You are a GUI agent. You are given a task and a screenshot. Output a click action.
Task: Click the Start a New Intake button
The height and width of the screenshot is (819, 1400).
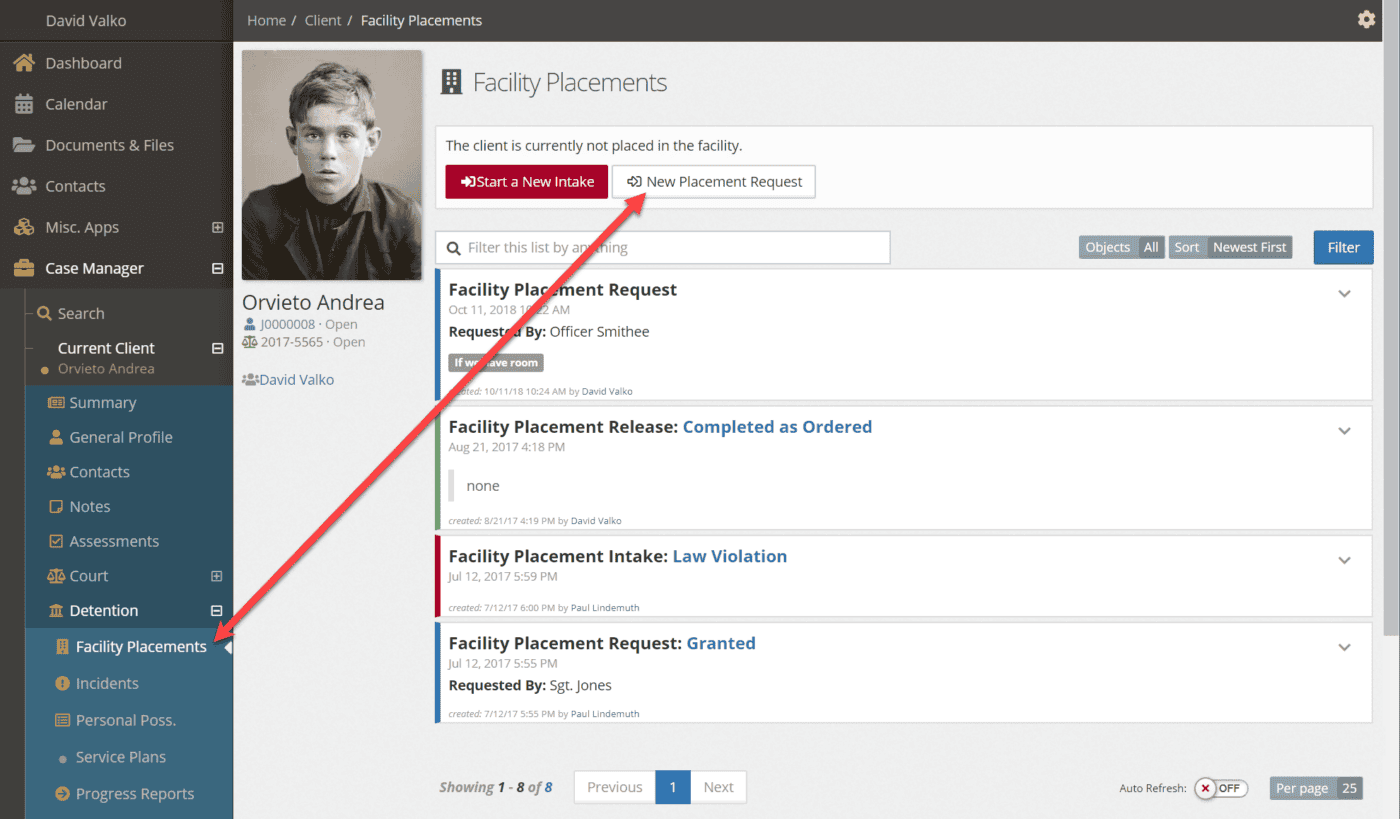click(526, 182)
